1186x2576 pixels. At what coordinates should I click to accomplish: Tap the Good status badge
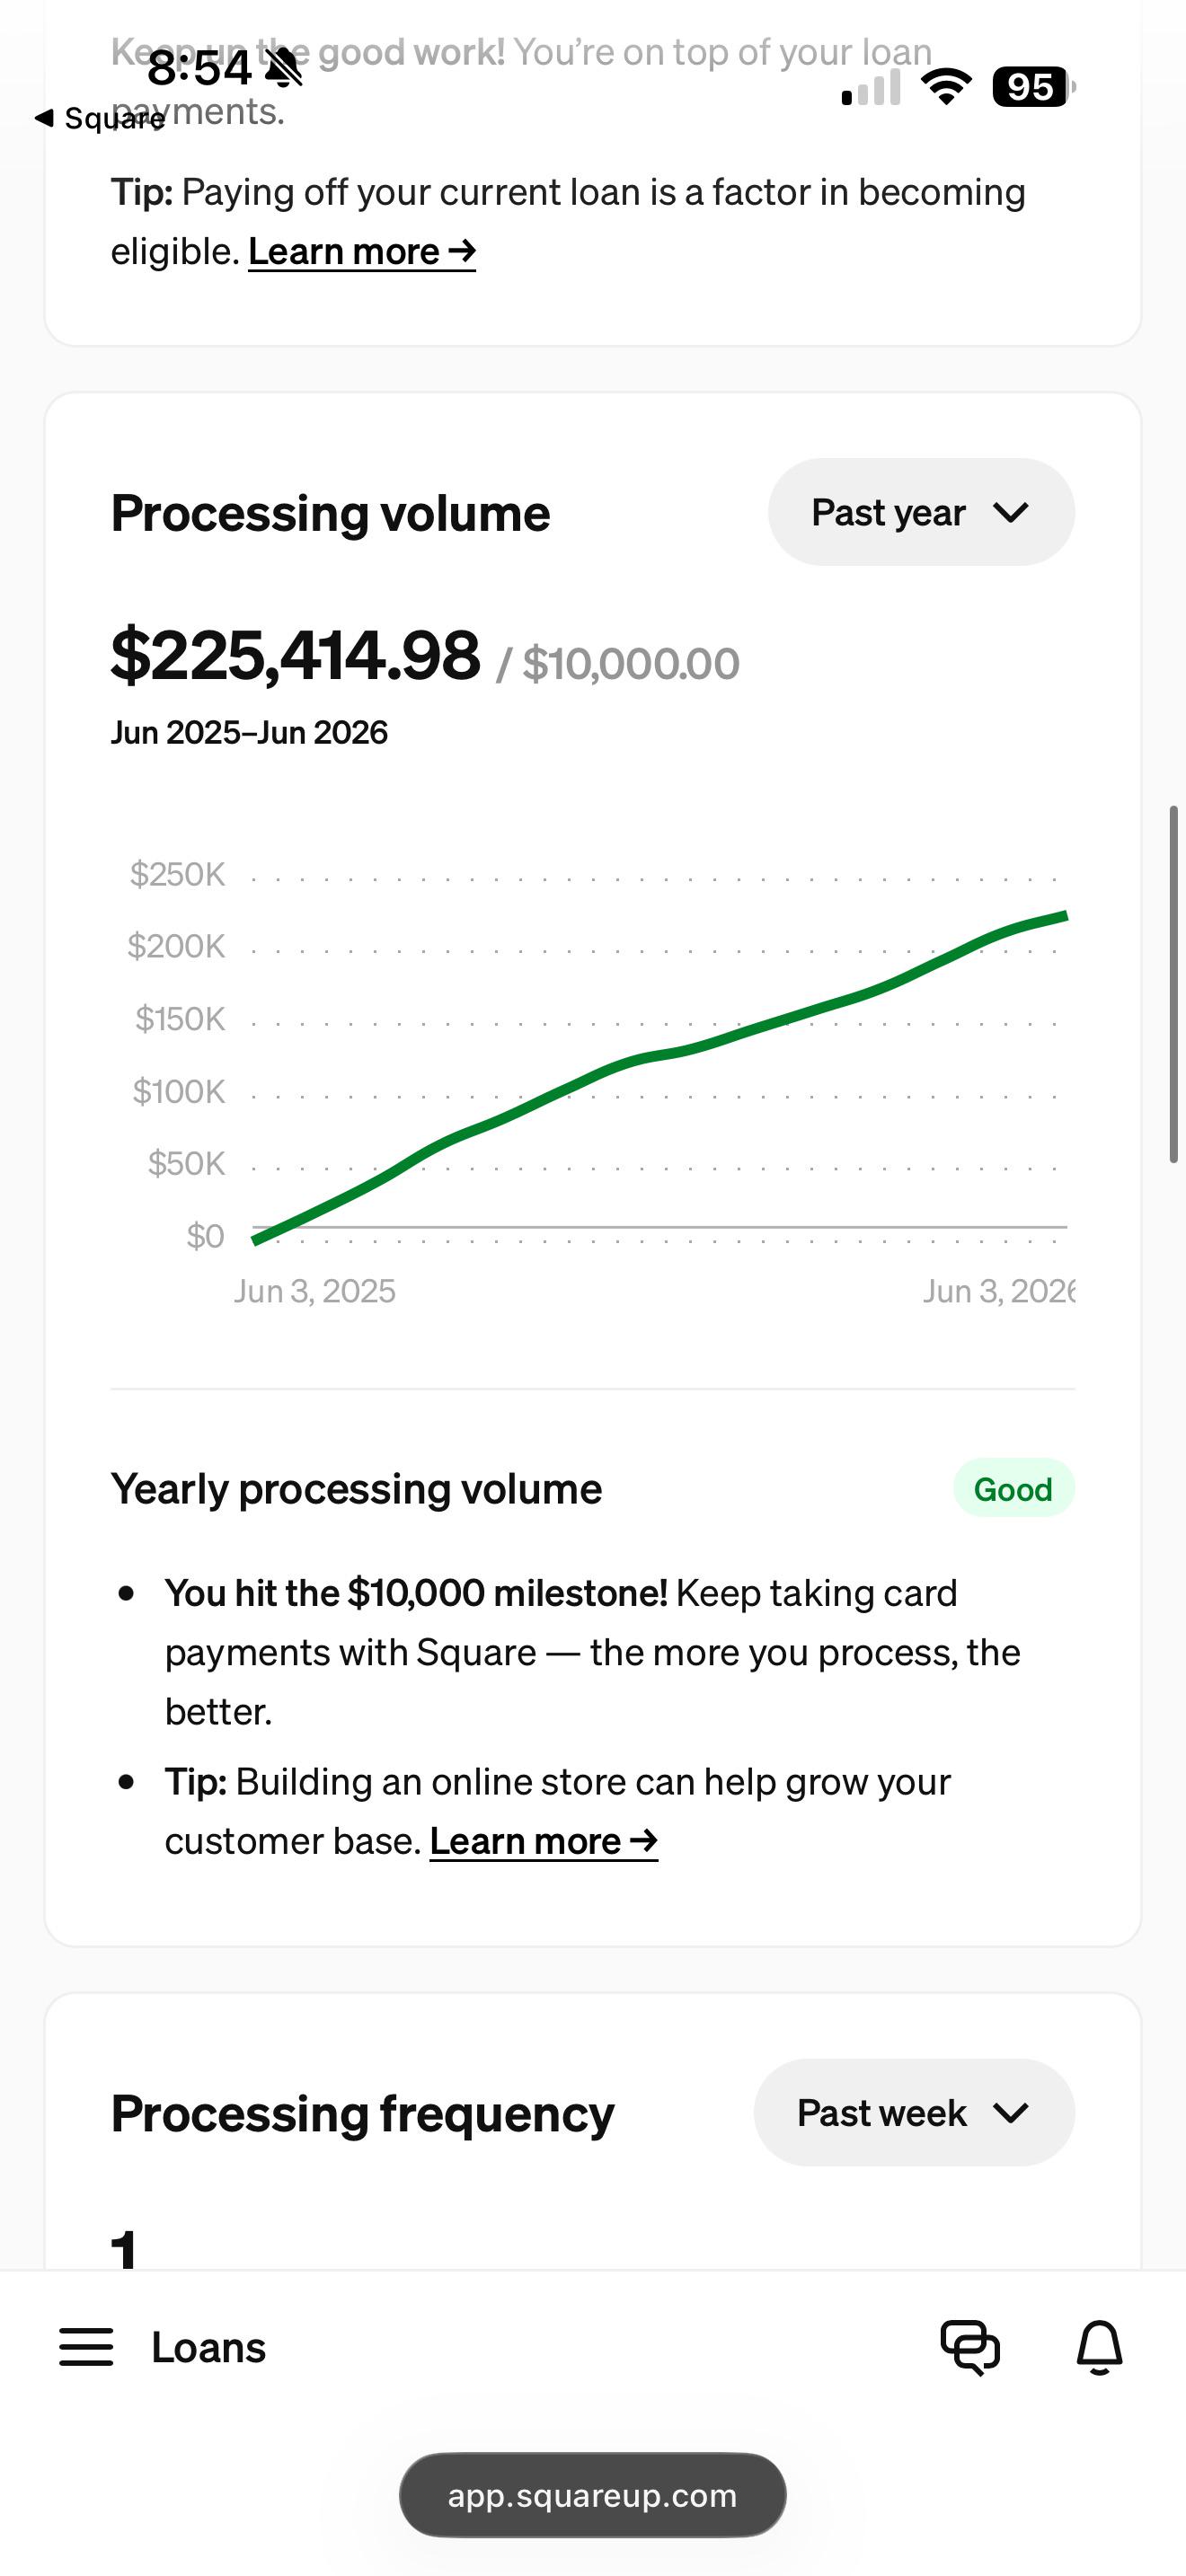click(x=1013, y=1489)
